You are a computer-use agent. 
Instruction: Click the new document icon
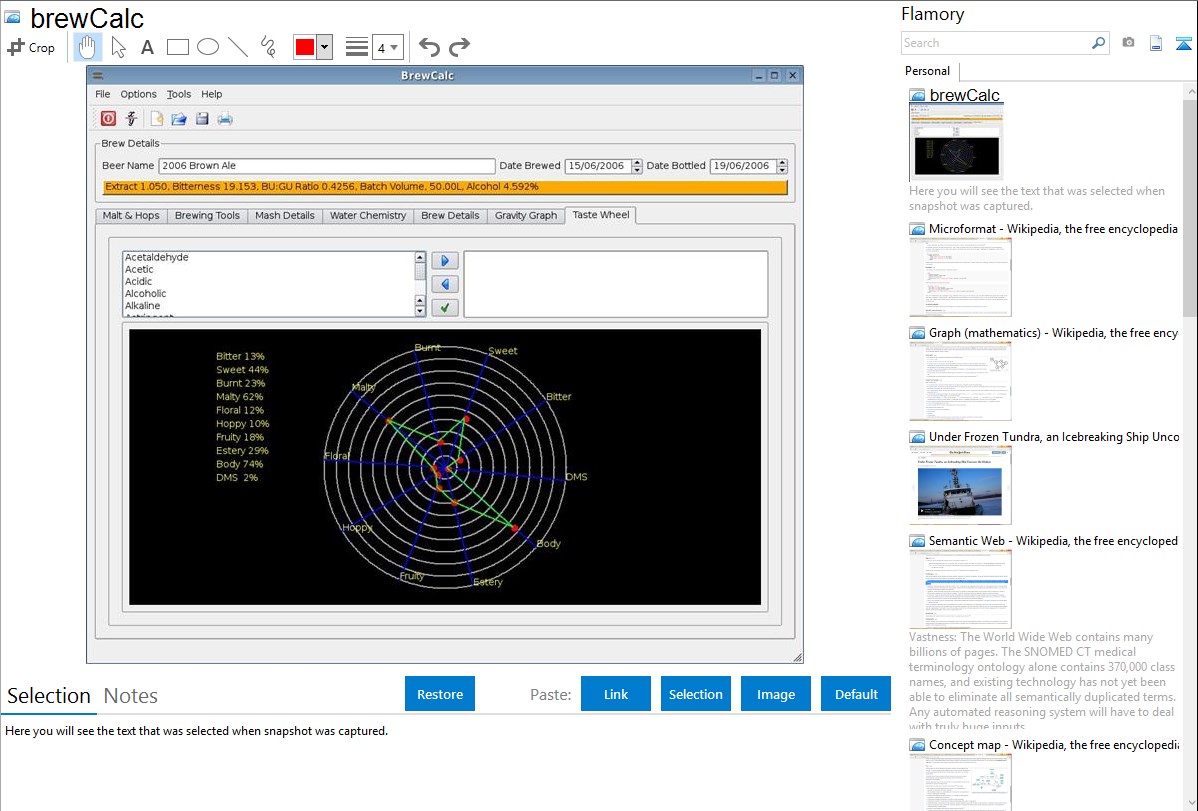(x=157, y=118)
